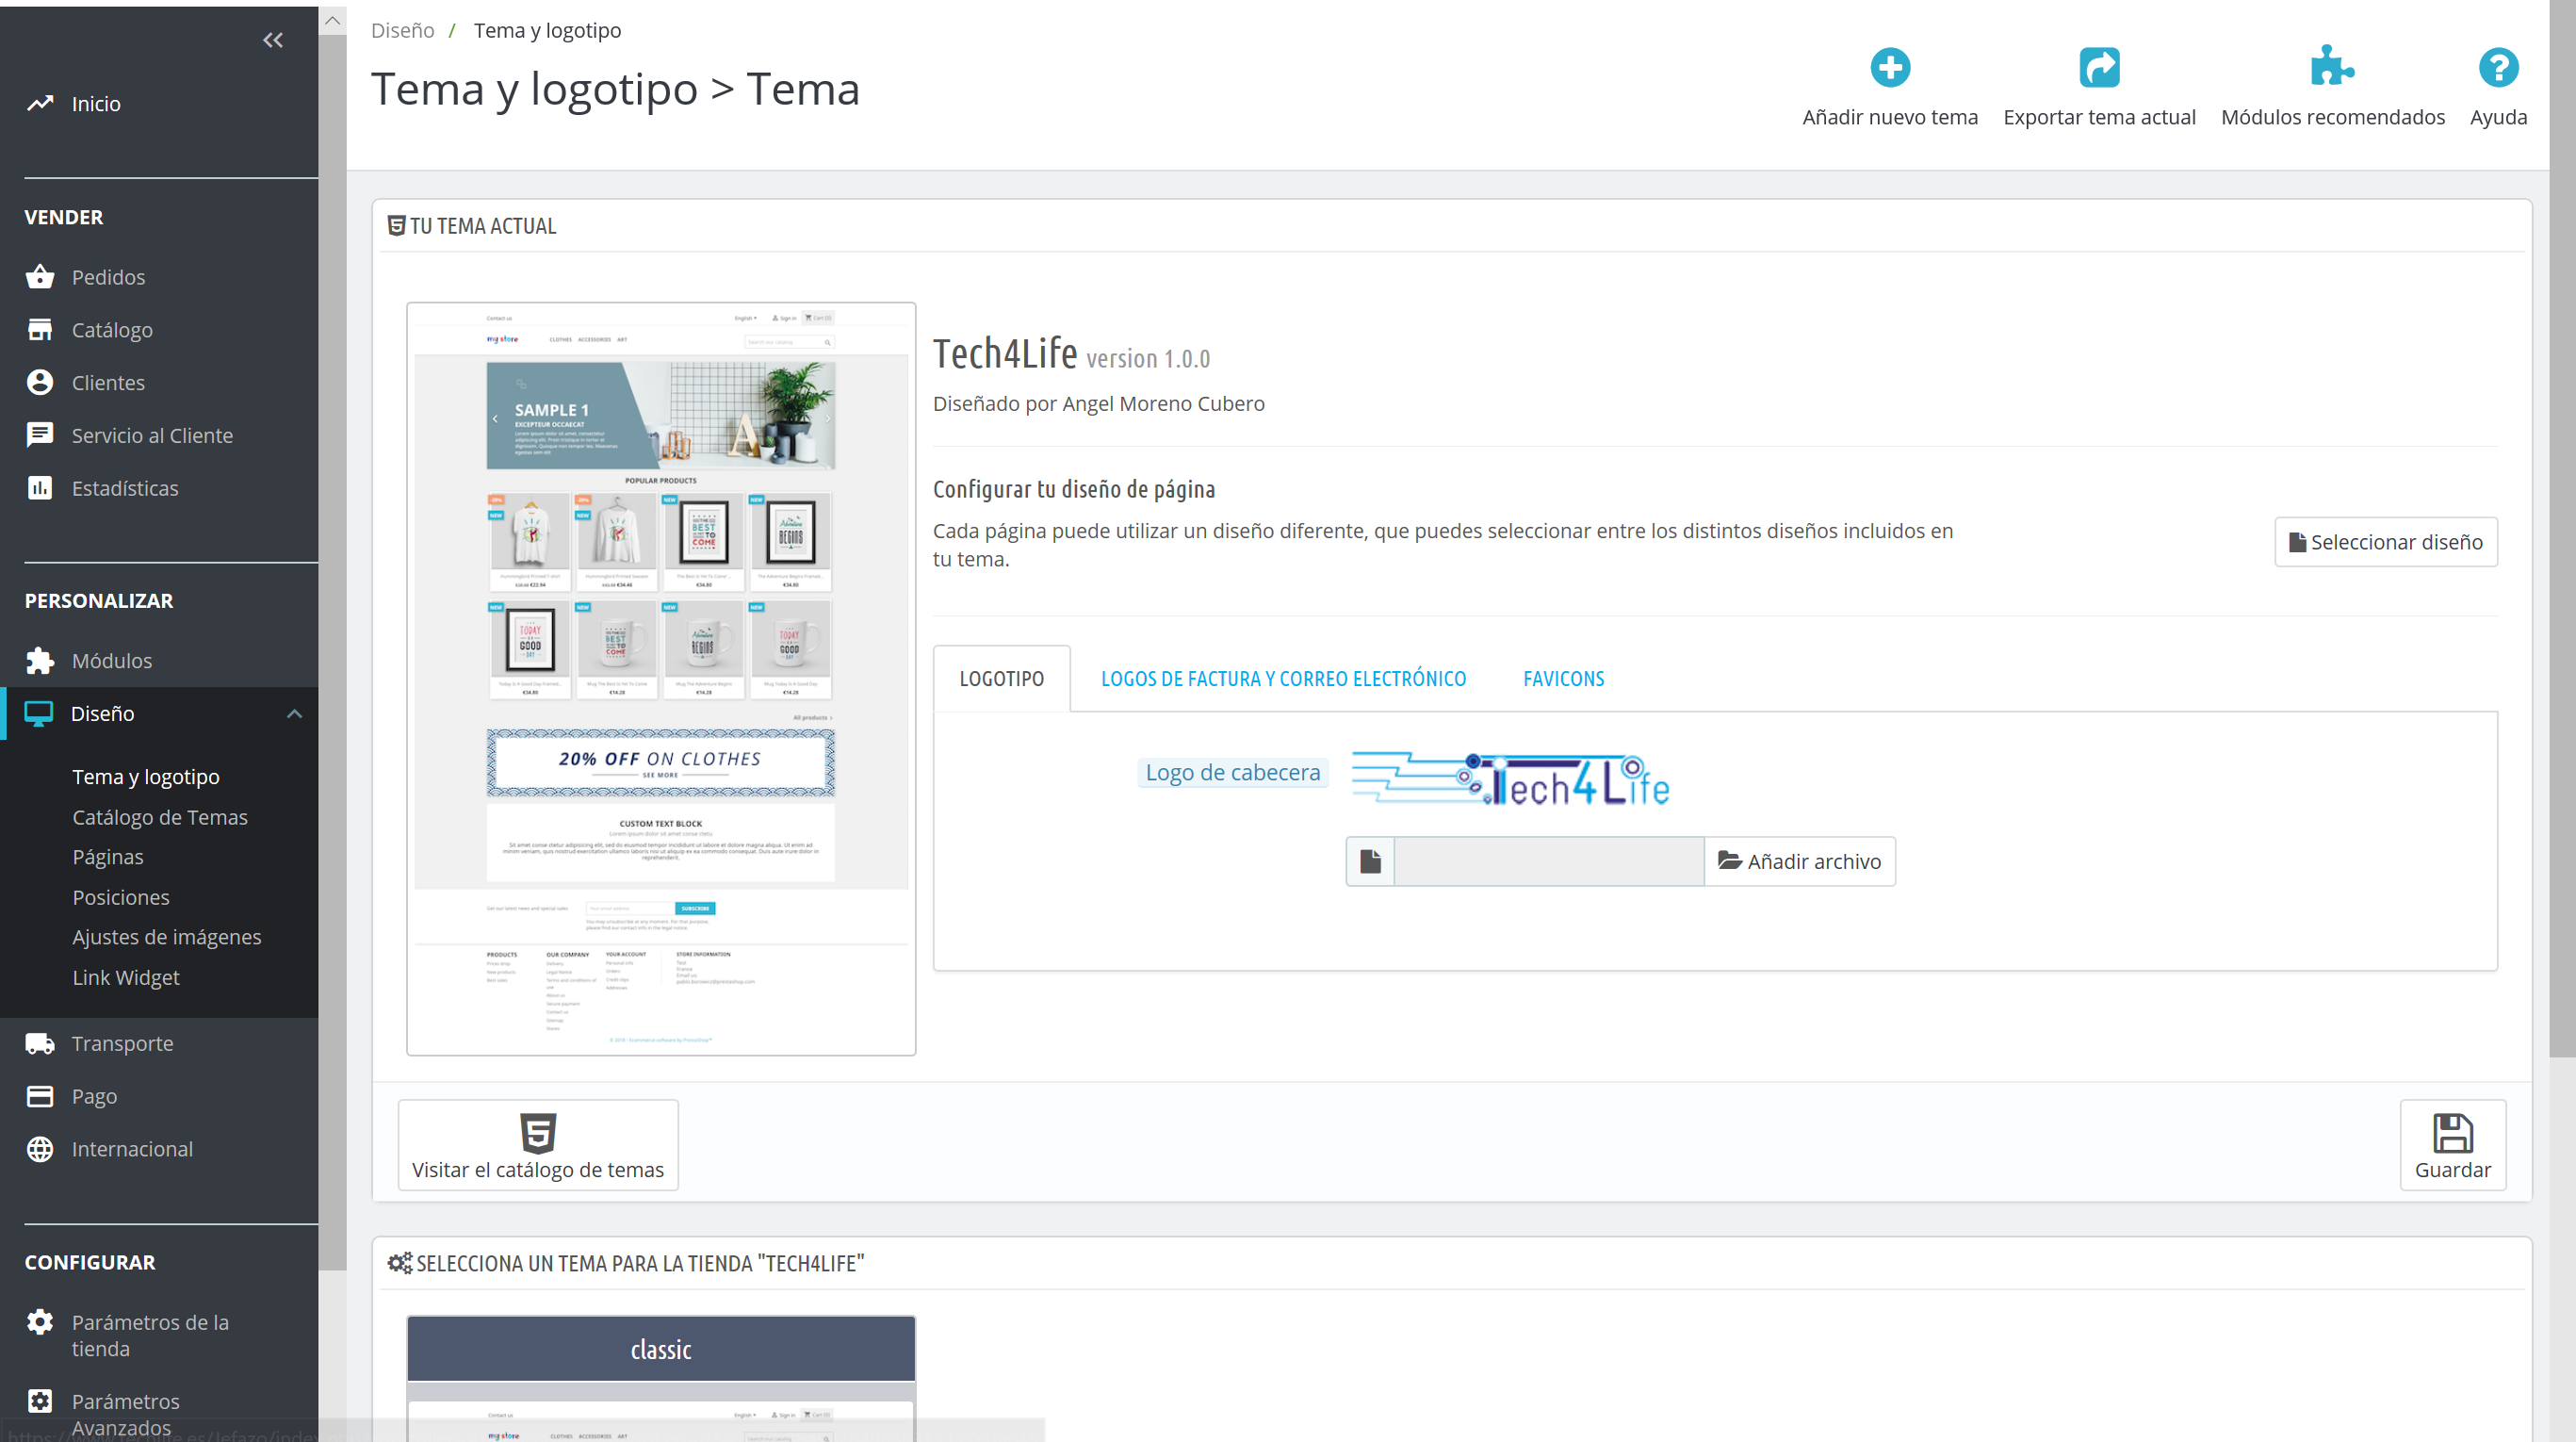2576x1442 pixels.
Task: Click the Añadir archivo button
Action: pos(1798,861)
